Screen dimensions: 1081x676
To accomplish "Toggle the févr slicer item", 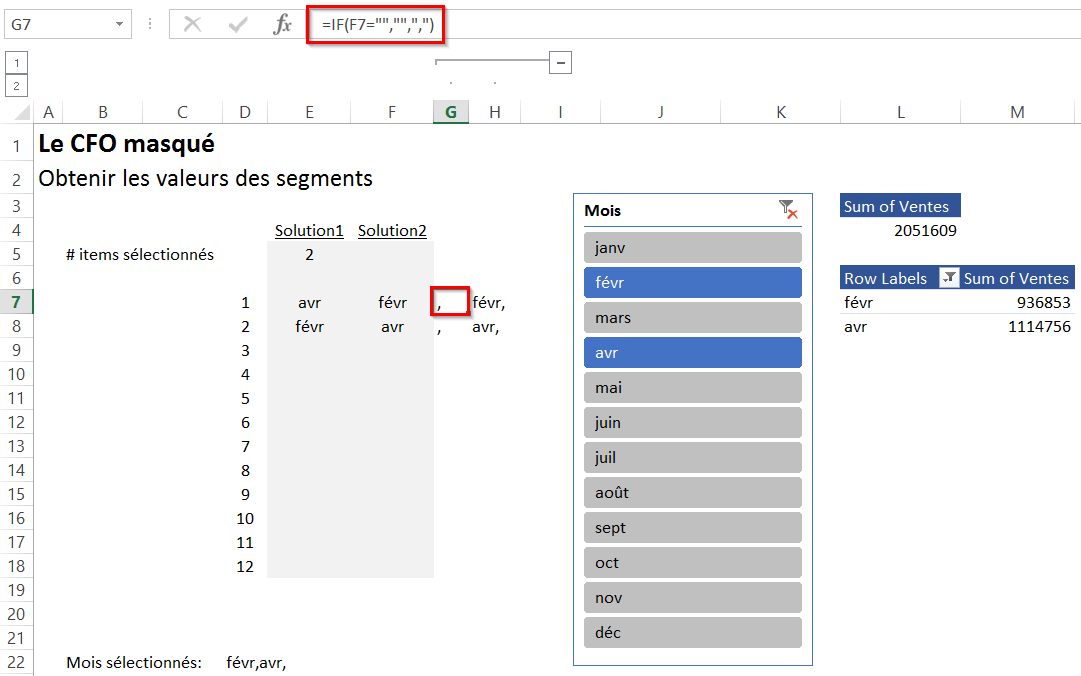I will [693, 283].
